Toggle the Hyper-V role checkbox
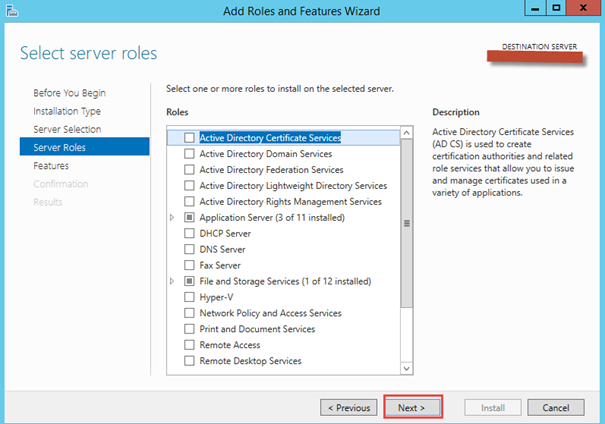The height and width of the screenshot is (424, 605). pyautogui.click(x=190, y=297)
